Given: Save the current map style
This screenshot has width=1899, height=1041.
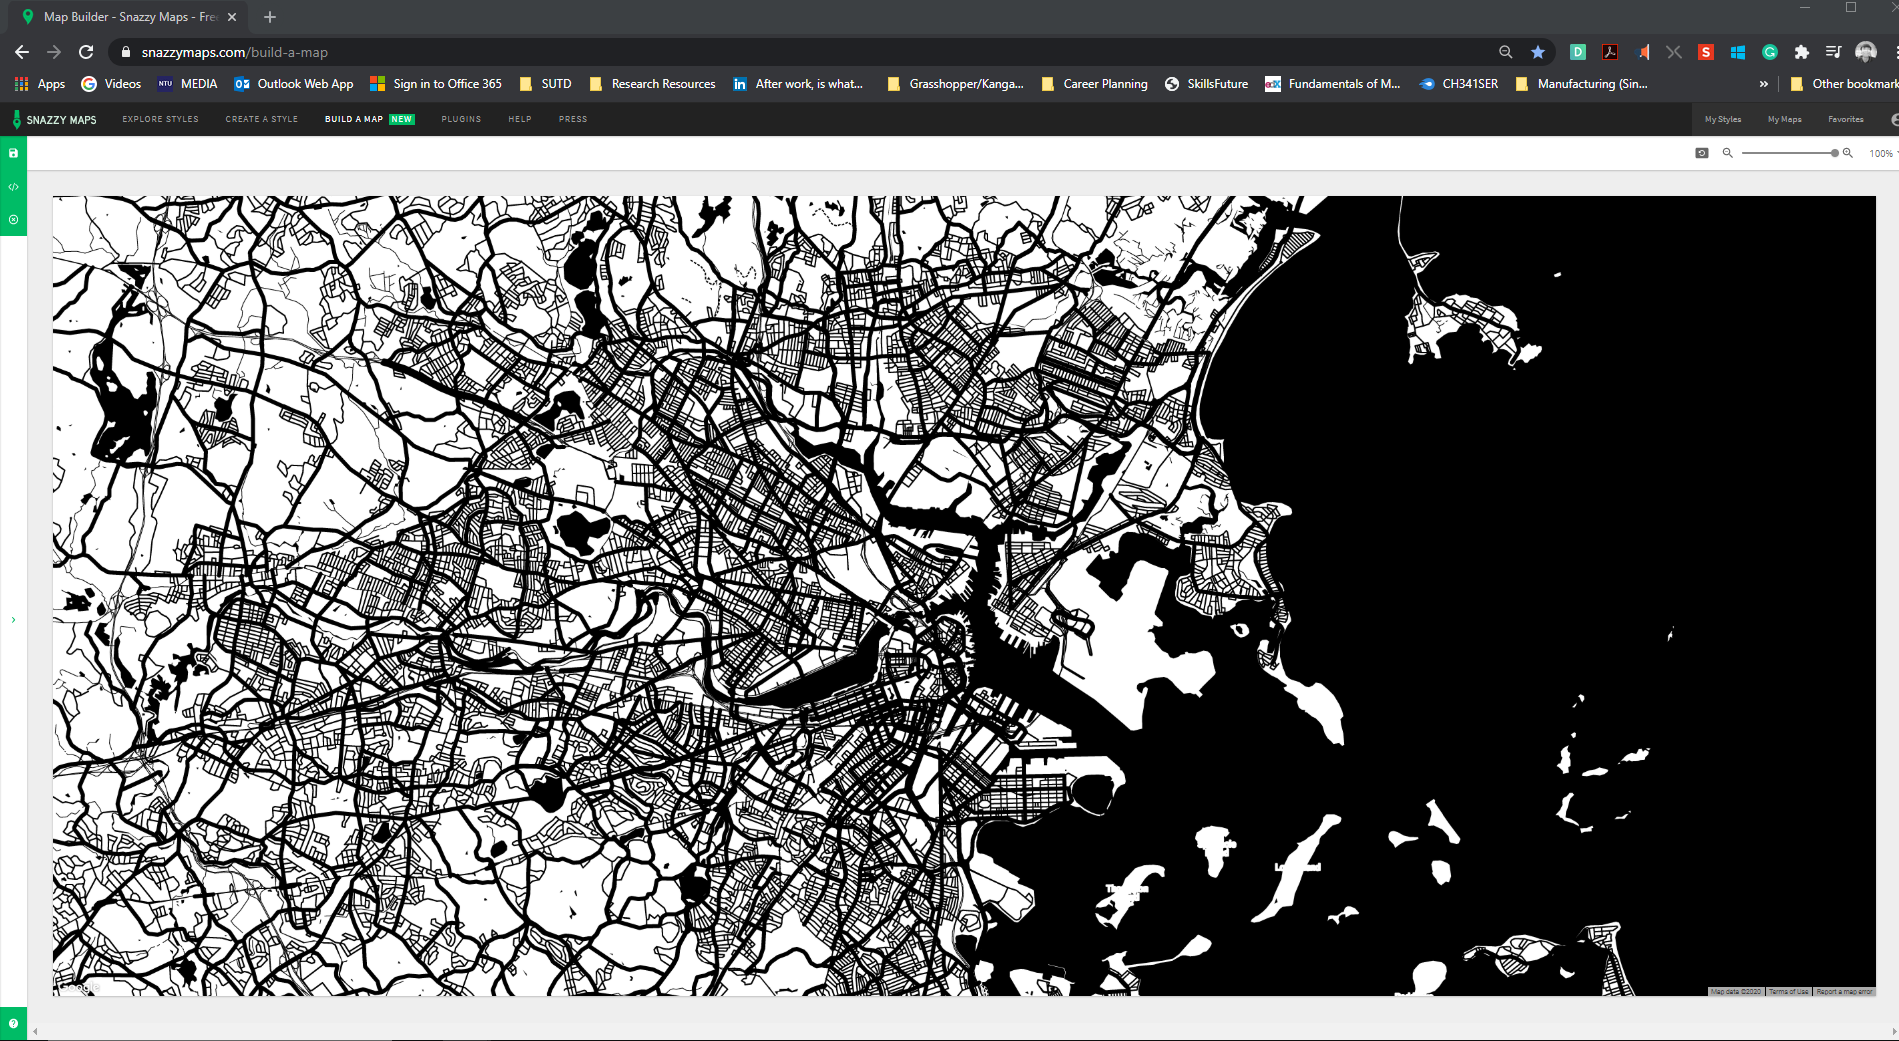Looking at the screenshot, I should point(13,153).
